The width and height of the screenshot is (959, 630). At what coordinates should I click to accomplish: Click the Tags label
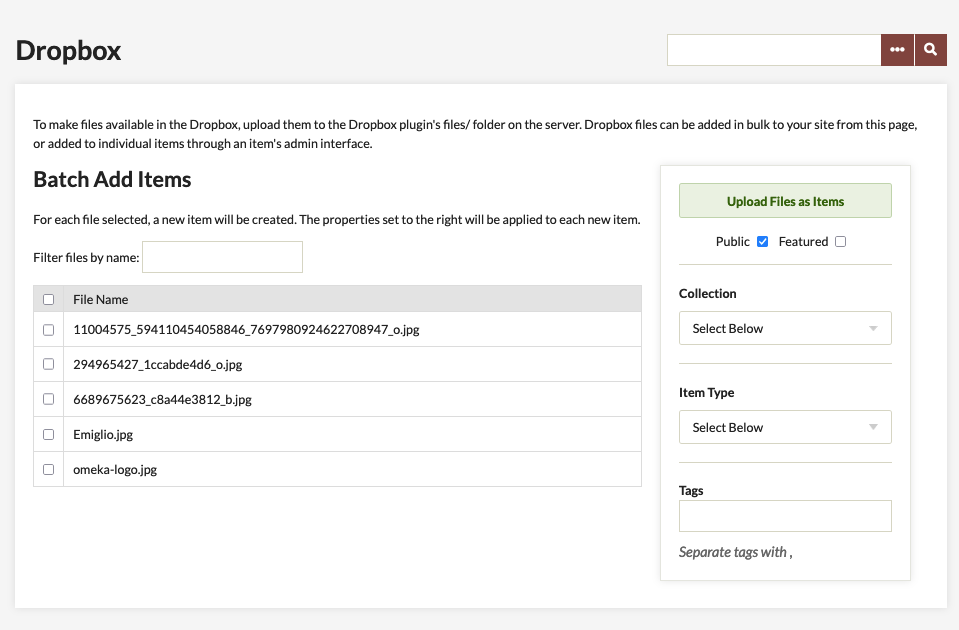tap(691, 491)
